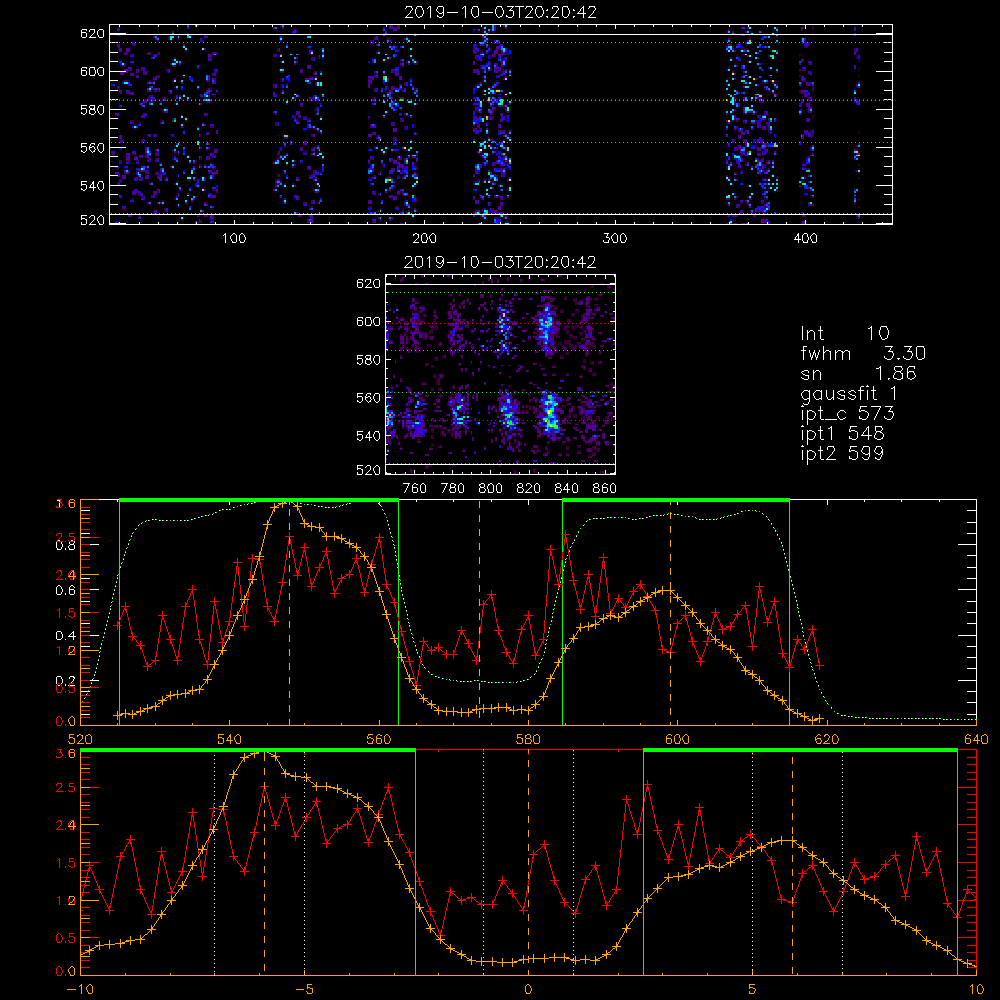1000x1000 pixels.
Task: Click the '10' x-axis label of bottom plot
Action: [x=976, y=990]
